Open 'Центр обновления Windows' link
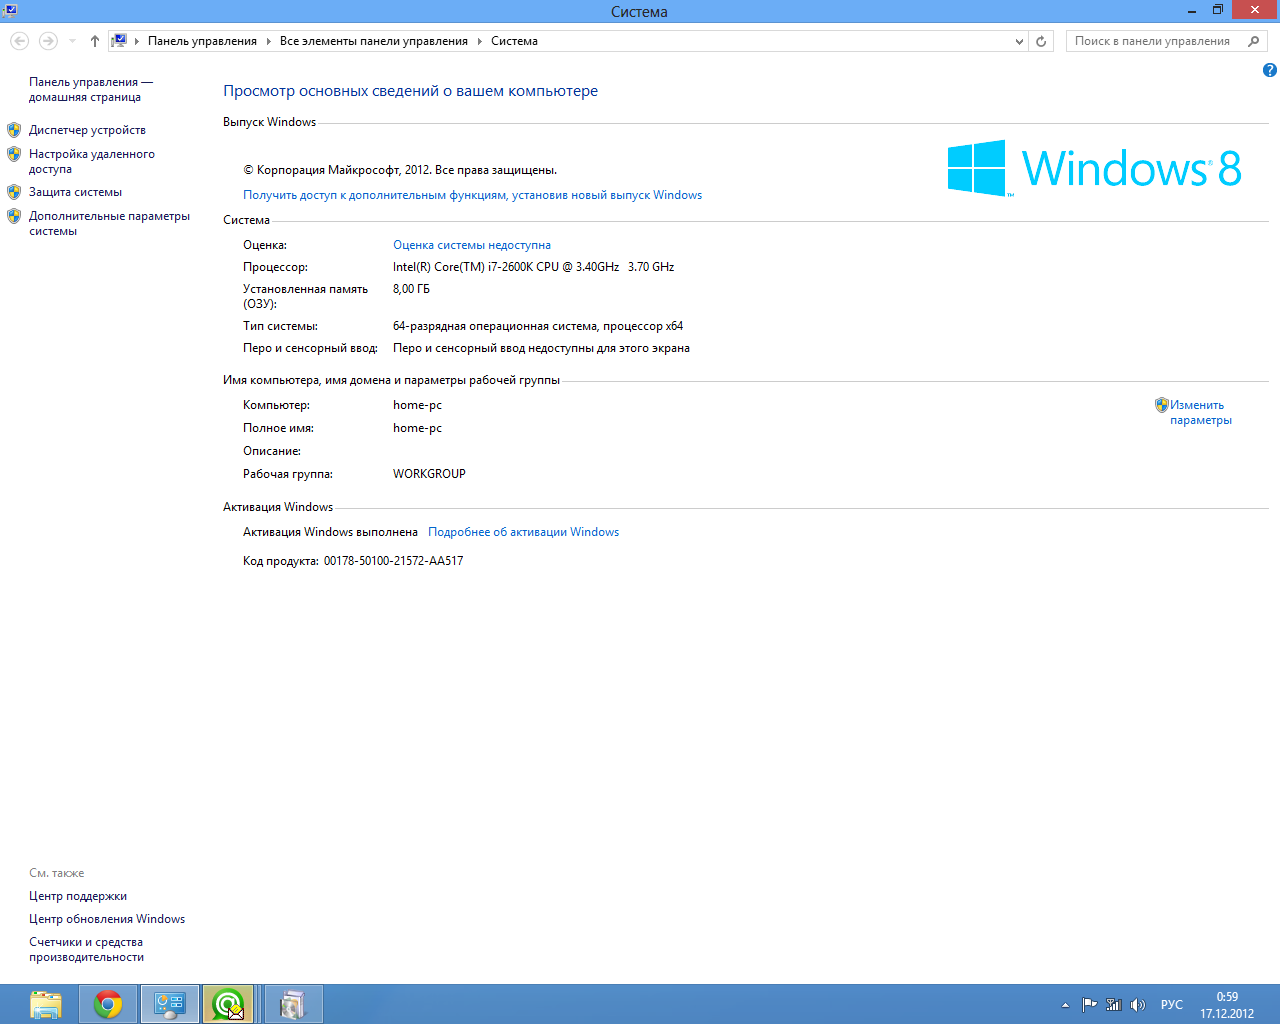This screenshot has height=1024, width=1280. (x=107, y=919)
